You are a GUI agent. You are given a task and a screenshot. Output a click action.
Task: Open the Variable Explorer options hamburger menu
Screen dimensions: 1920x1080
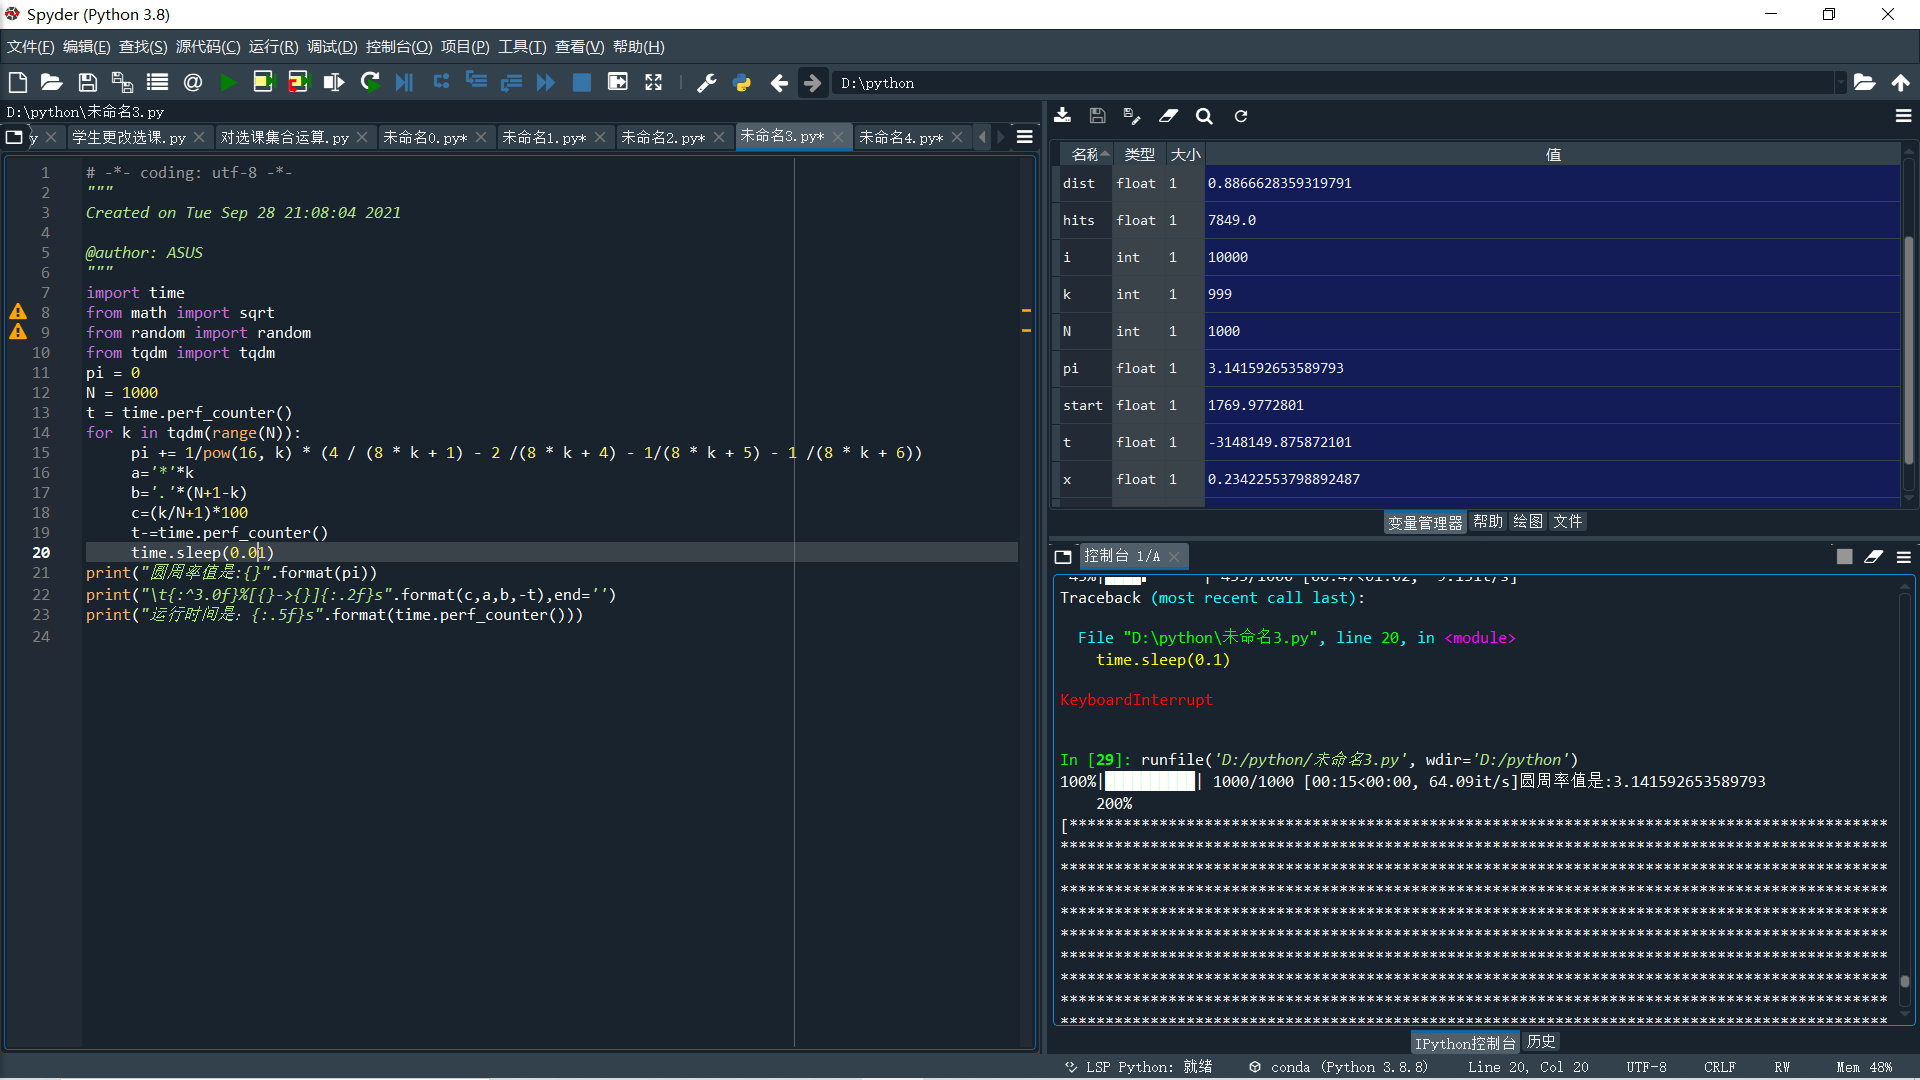(x=1903, y=116)
